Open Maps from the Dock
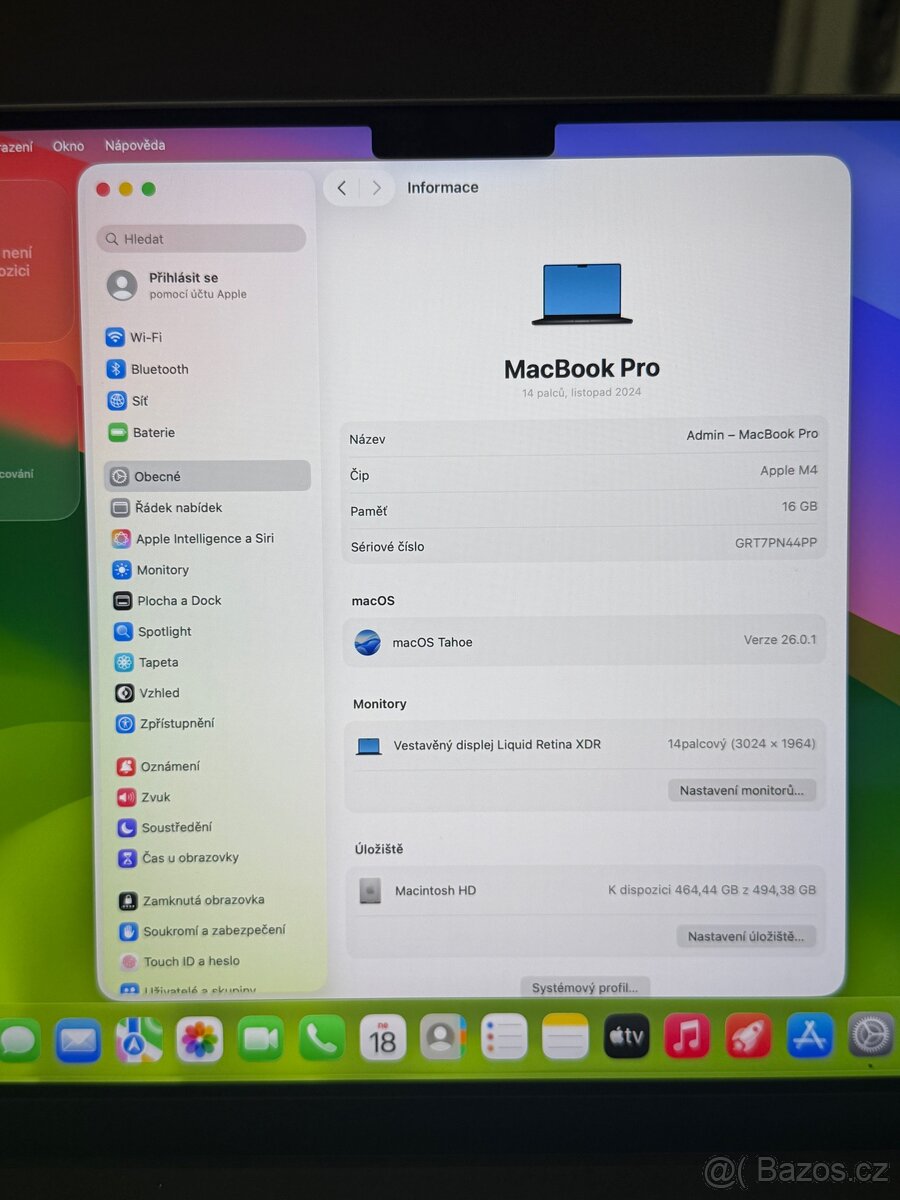Screen dimensions: 900x1200 [139, 1039]
